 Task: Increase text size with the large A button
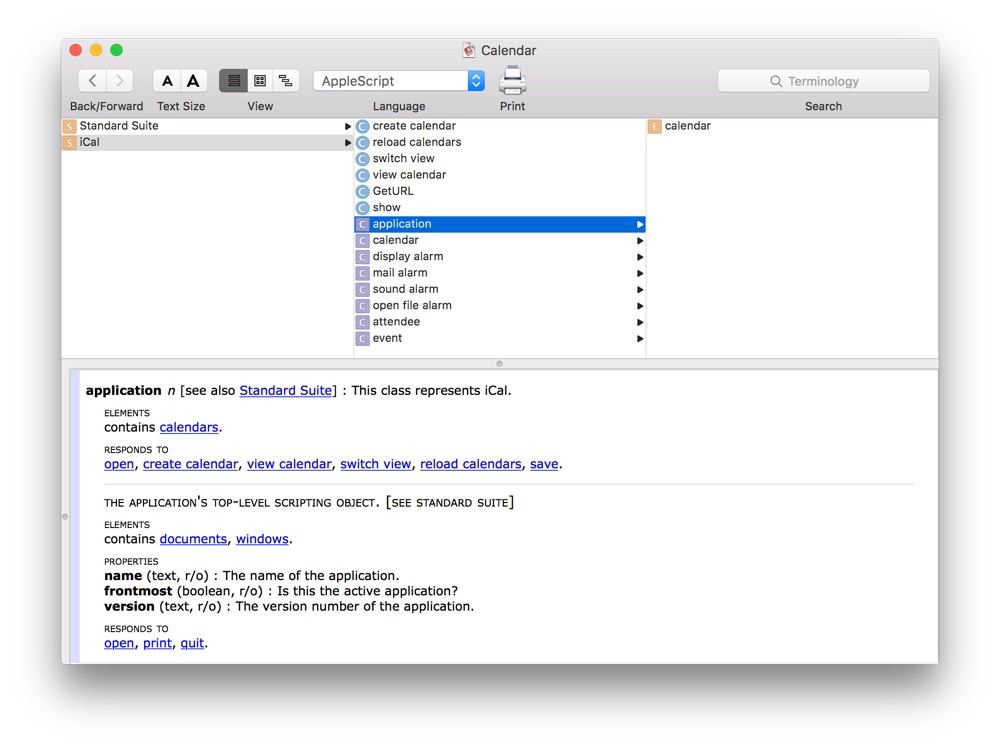tap(193, 81)
